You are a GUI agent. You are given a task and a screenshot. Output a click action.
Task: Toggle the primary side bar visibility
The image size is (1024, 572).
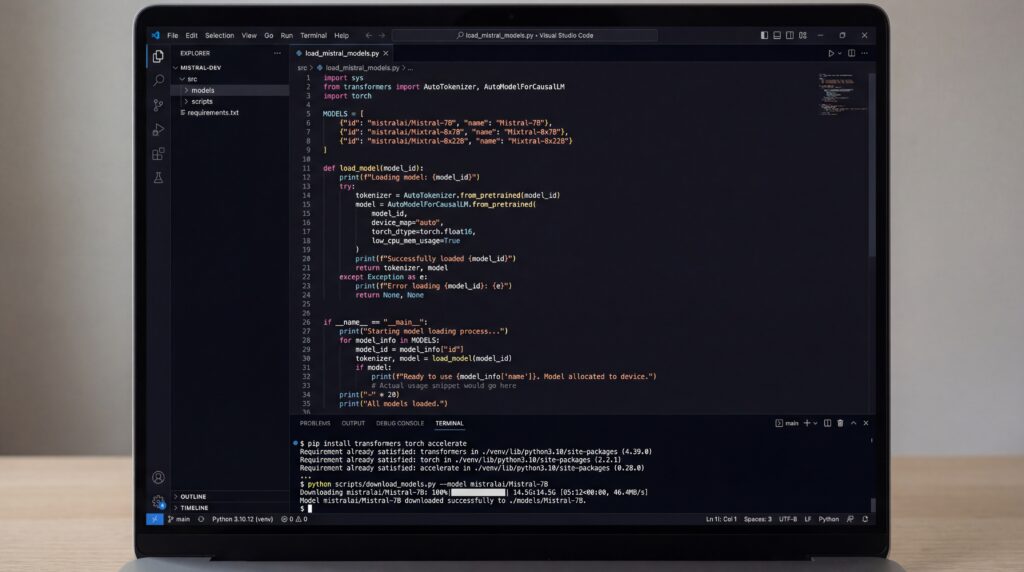764,35
